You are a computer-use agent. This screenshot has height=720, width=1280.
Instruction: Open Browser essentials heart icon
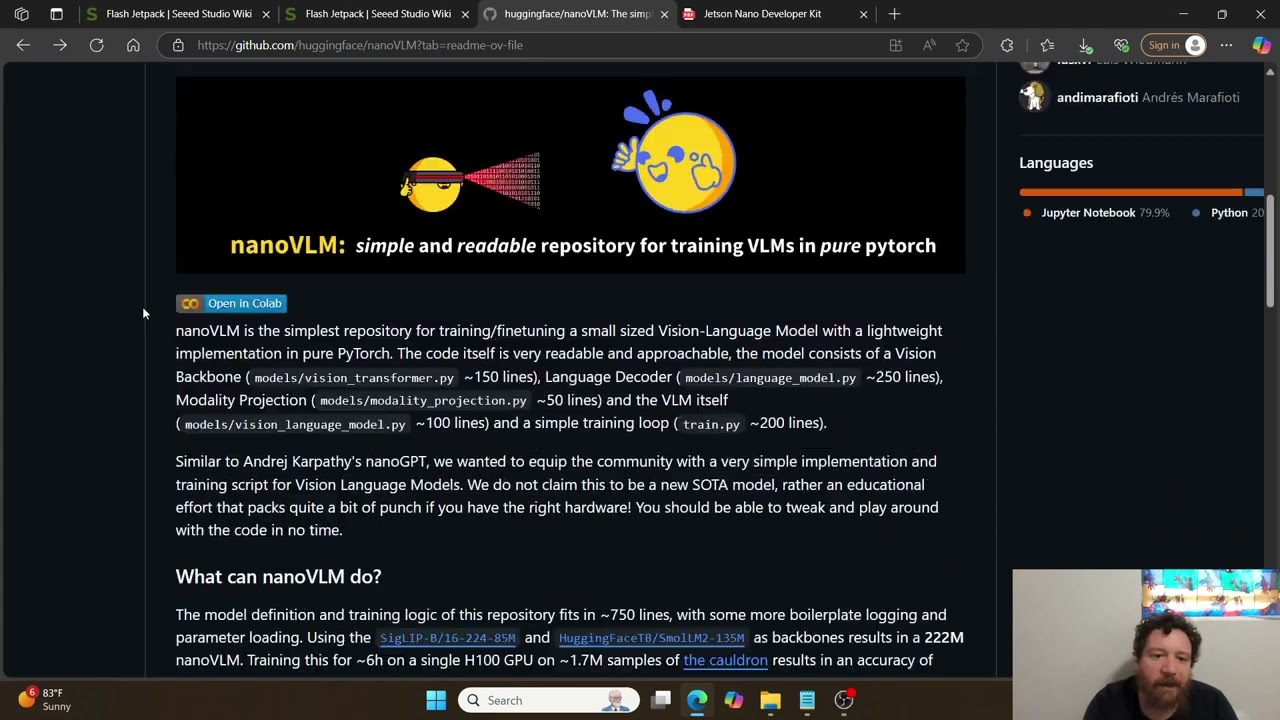click(1121, 45)
